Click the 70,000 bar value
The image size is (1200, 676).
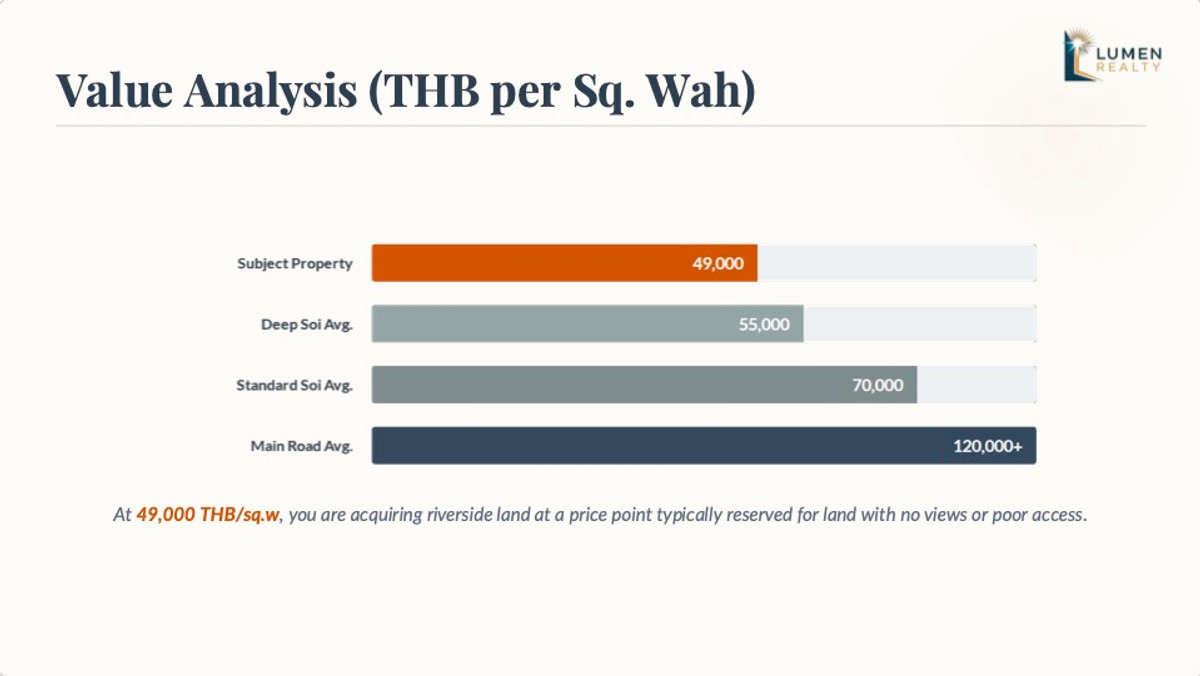tap(877, 385)
